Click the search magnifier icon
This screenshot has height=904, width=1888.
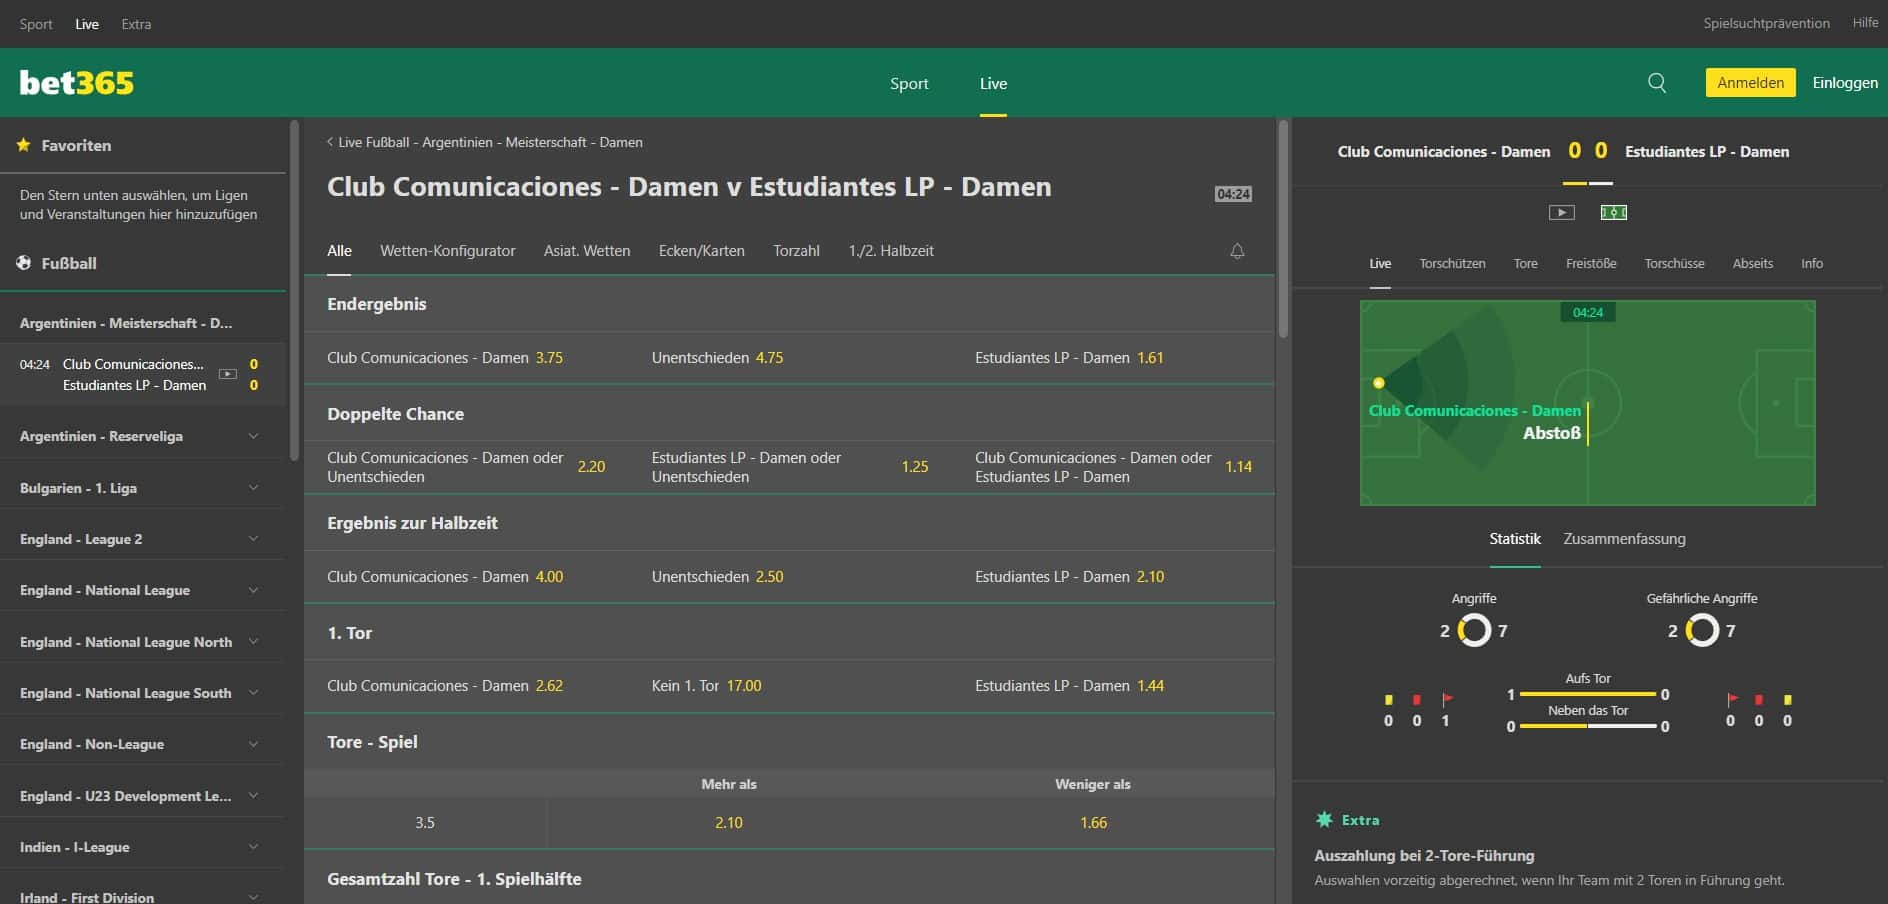click(1657, 83)
